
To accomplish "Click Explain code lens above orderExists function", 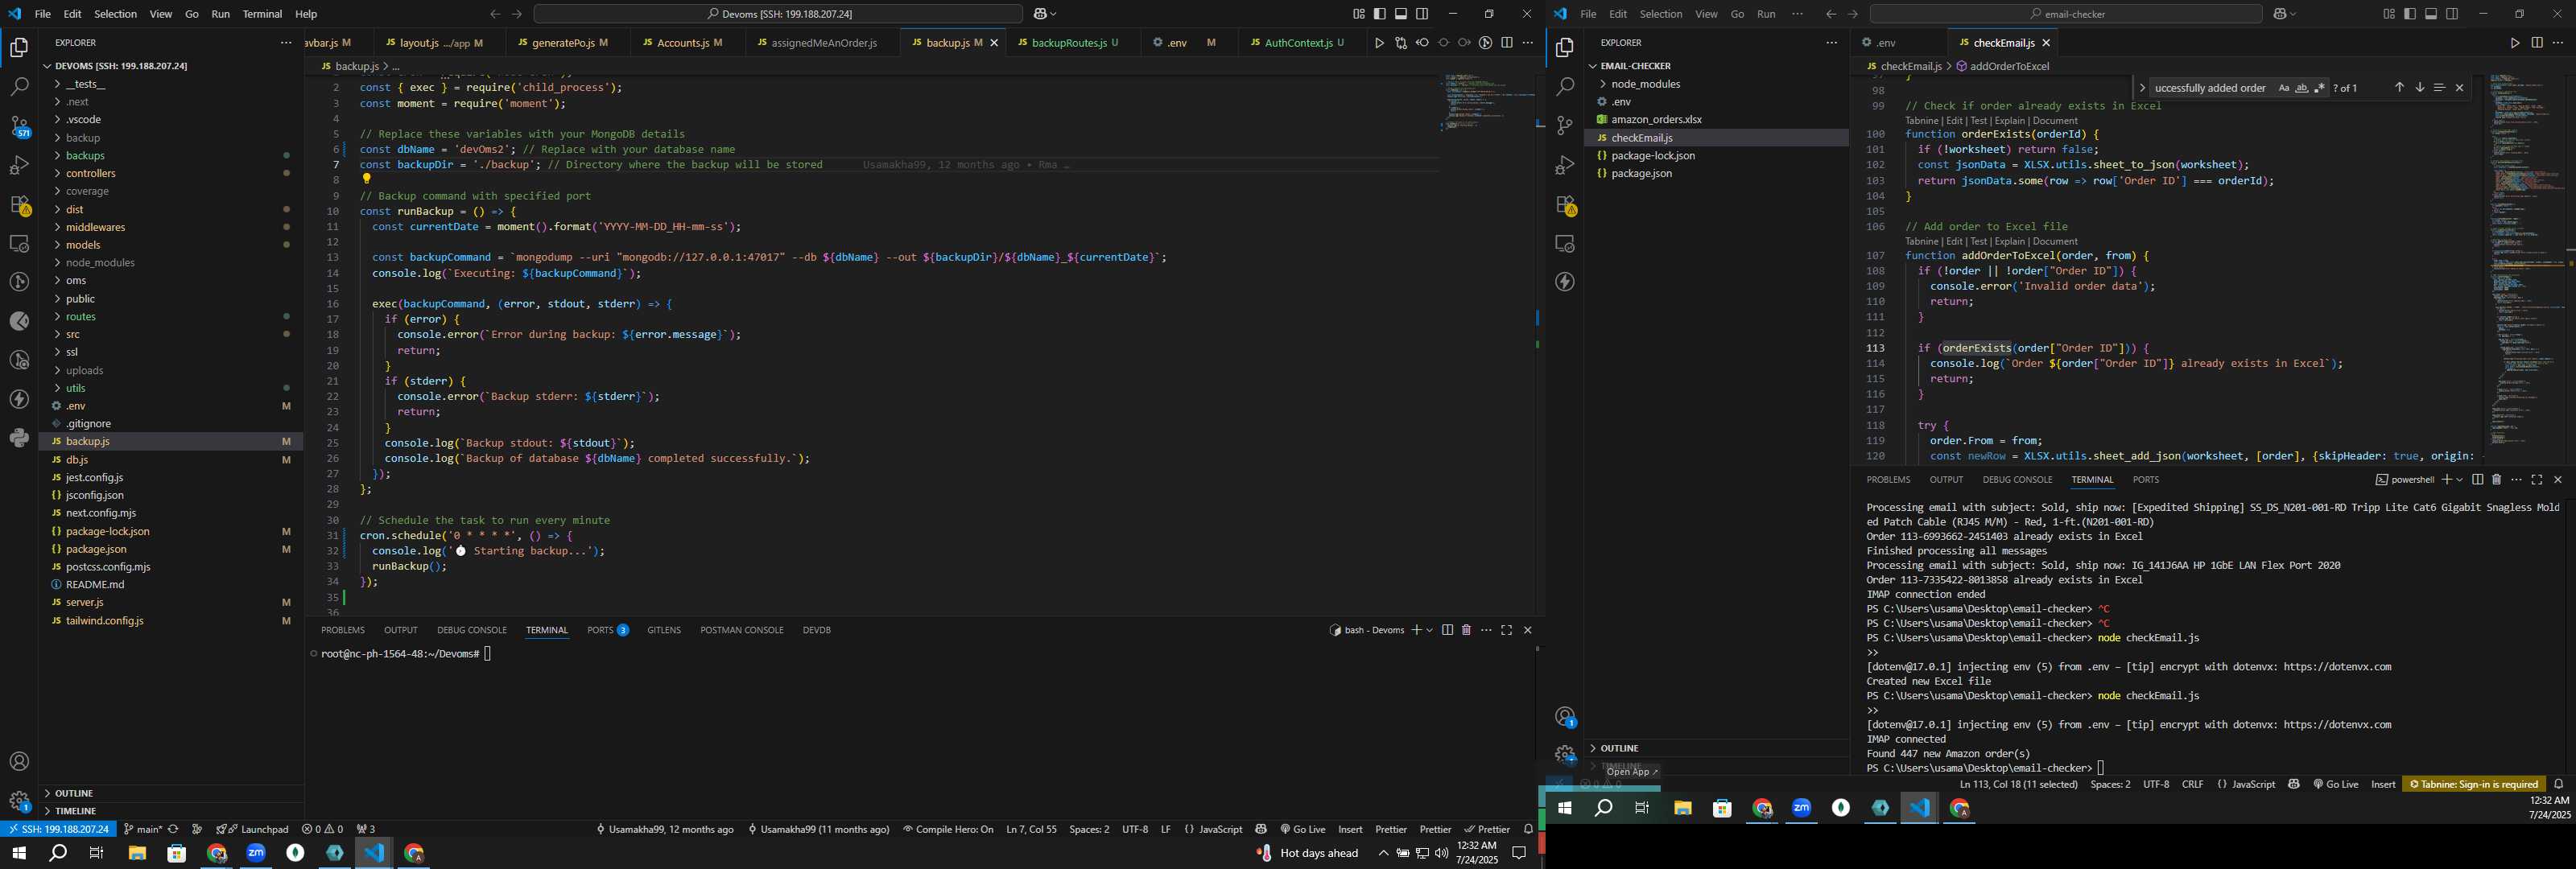I will pyautogui.click(x=2009, y=120).
